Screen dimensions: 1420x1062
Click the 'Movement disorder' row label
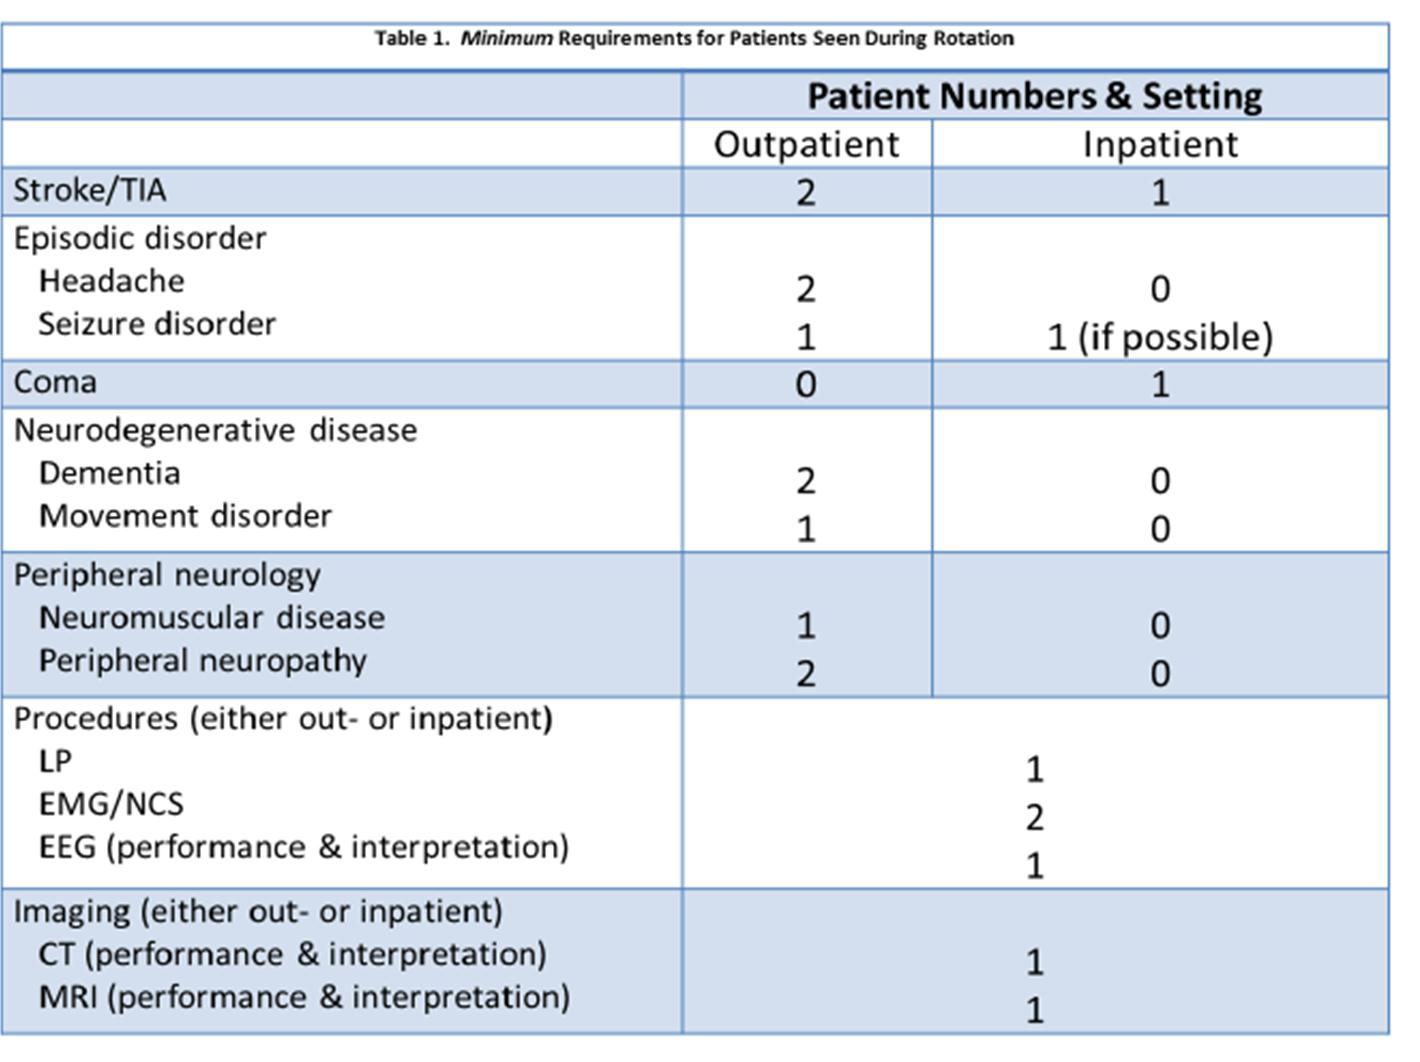coord(185,516)
